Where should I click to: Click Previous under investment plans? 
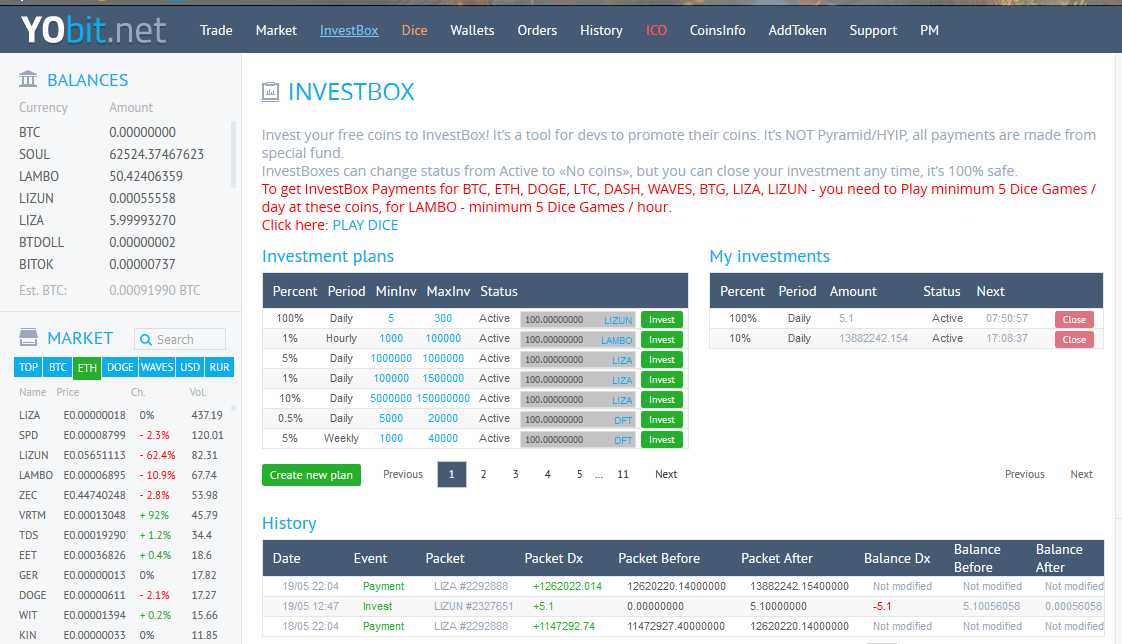point(403,474)
